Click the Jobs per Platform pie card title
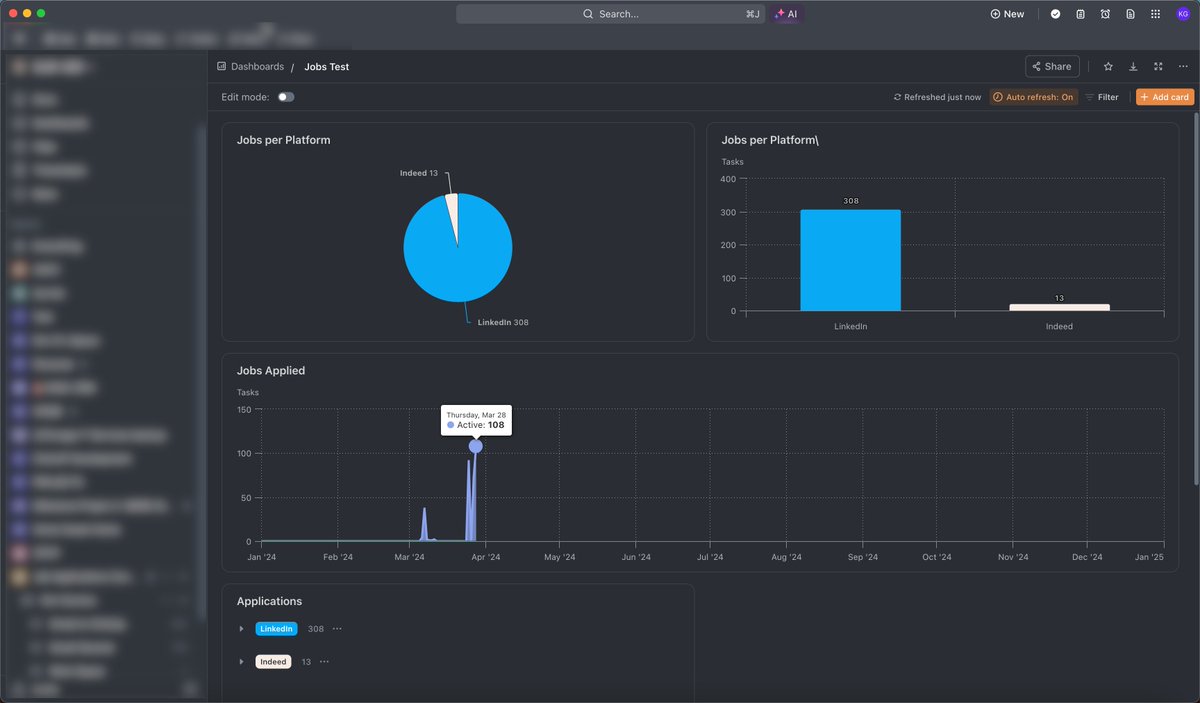The width and height of the screenshot is (1200, 703). tap(283, 140)
